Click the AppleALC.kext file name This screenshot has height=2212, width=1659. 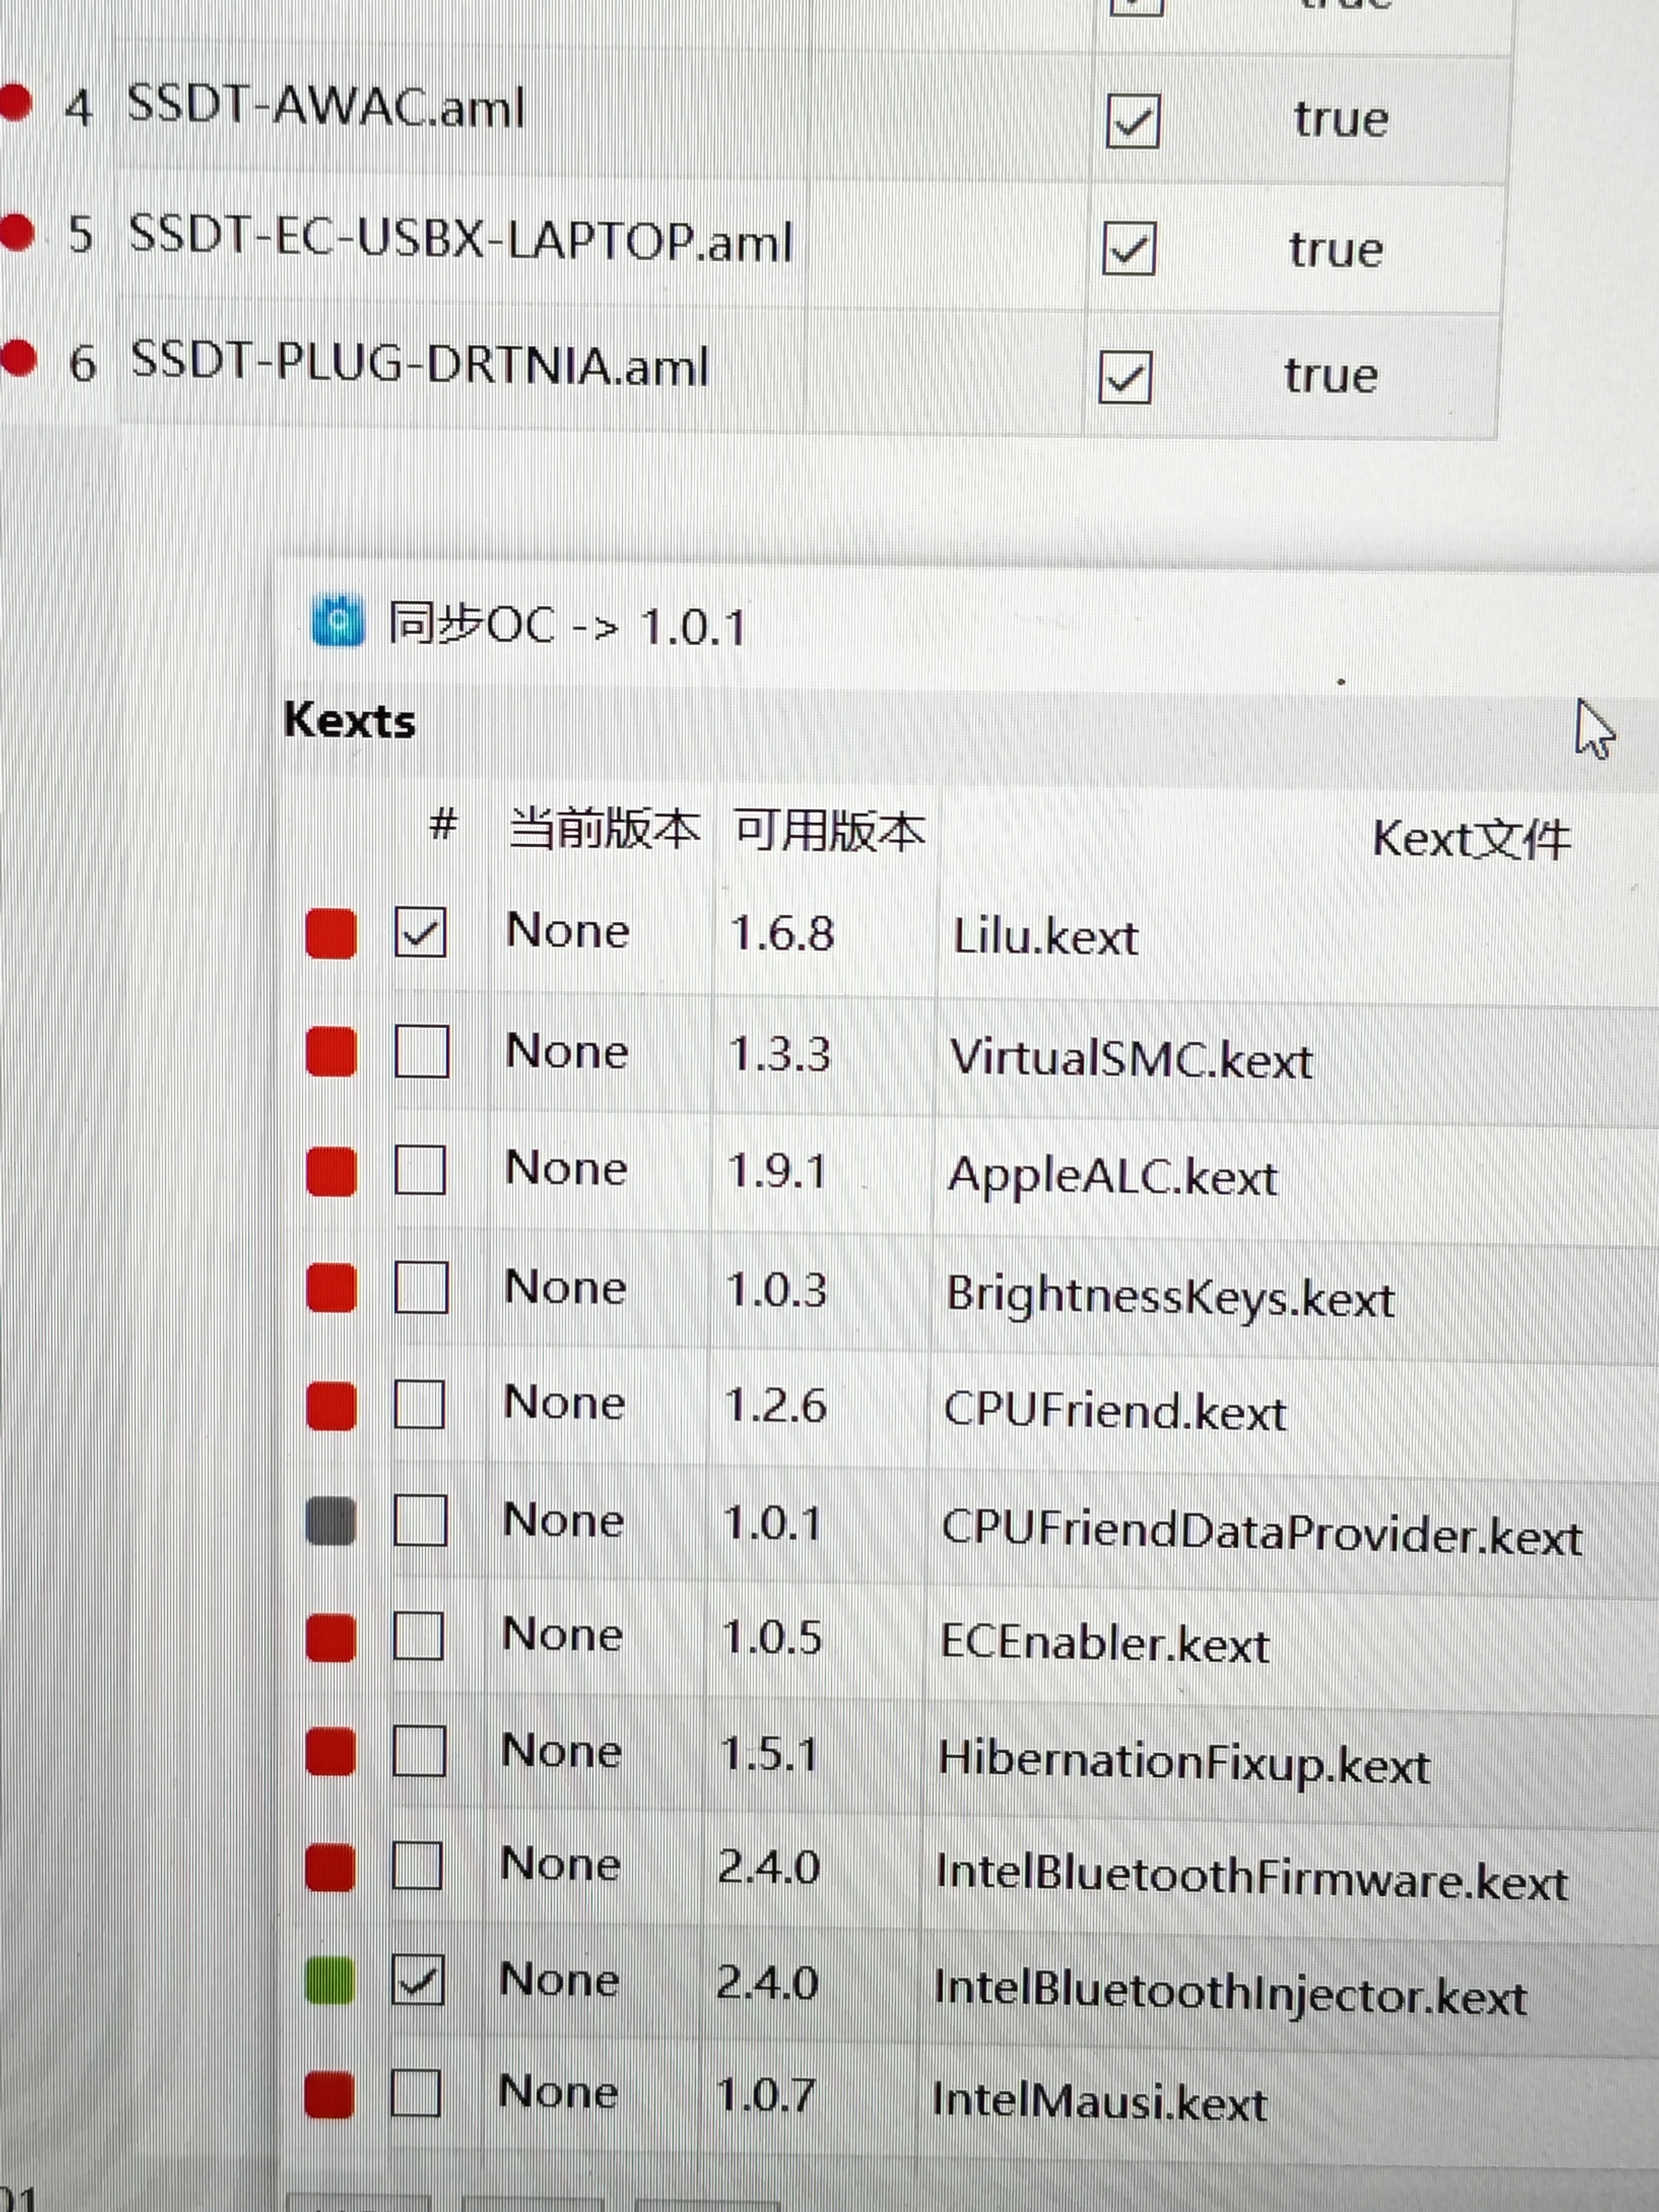click(1113, 1177)
